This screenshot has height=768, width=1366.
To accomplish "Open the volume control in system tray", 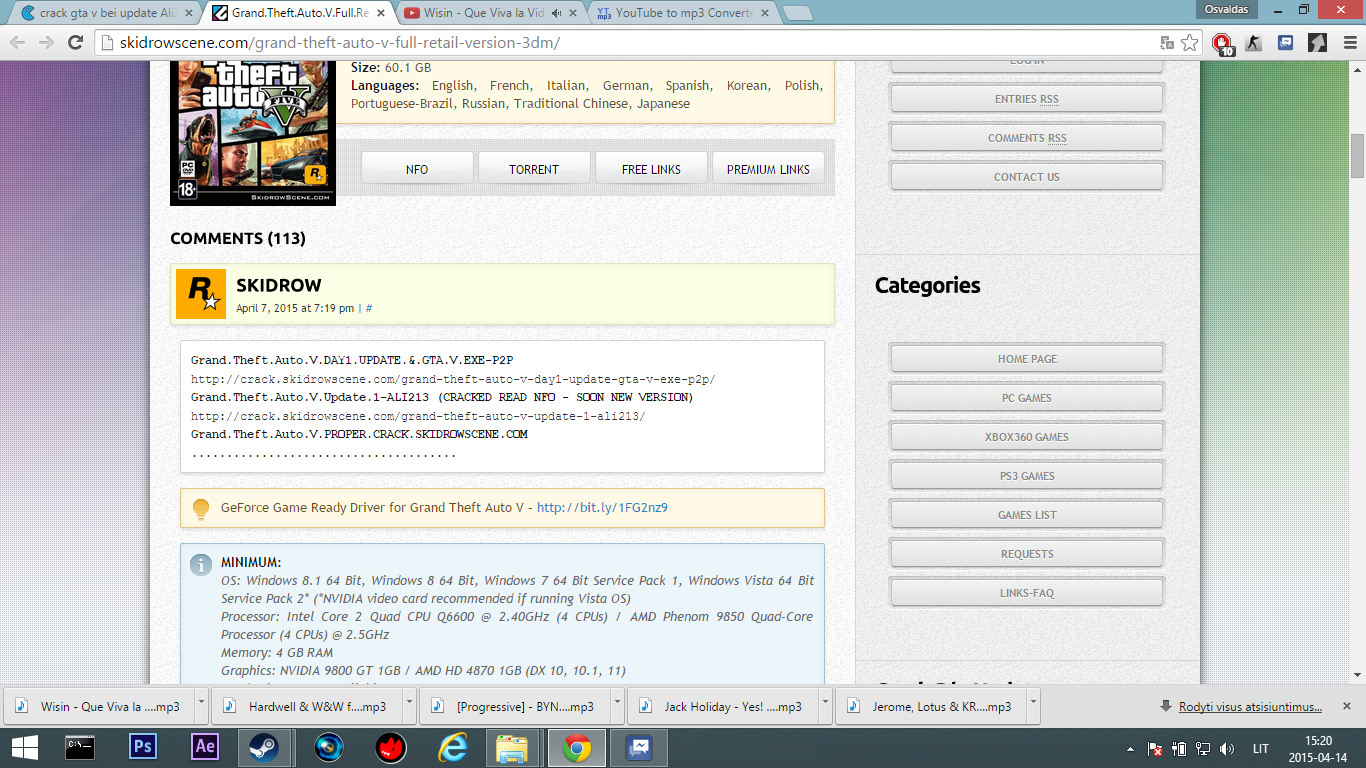I will coord(1227,748).
